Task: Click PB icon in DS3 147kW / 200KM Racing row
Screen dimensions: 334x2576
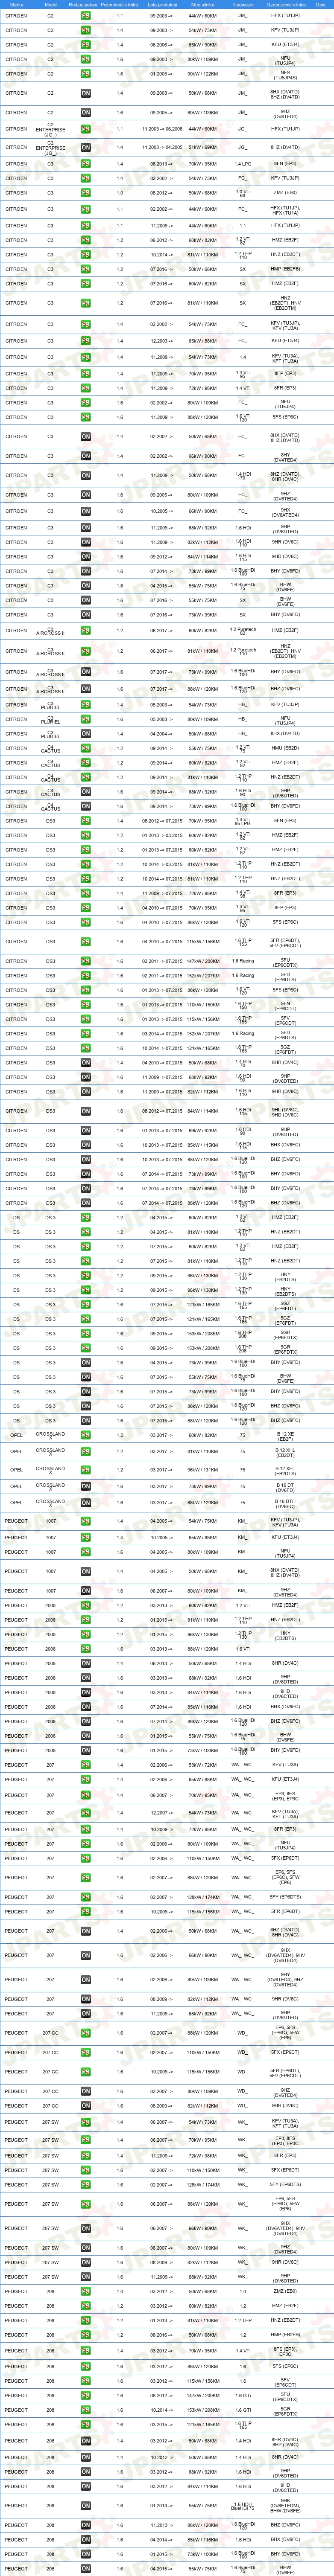Action: pyautogui.click(x=86, y=961)
